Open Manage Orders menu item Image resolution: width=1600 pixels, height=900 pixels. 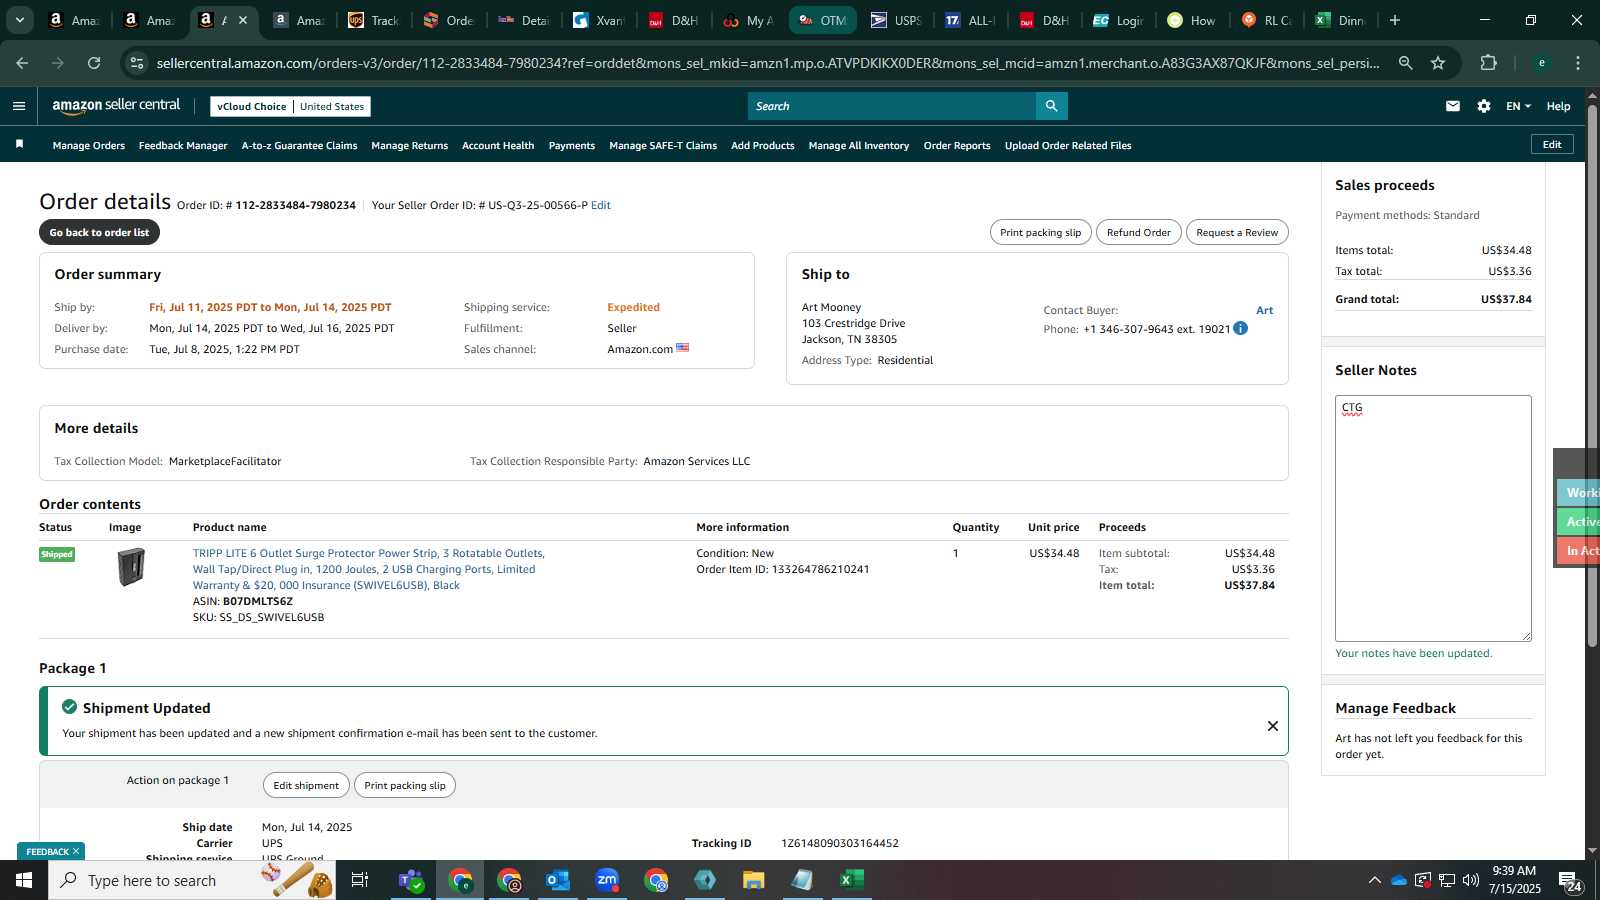pyautogui.click(x=89, y=145)
